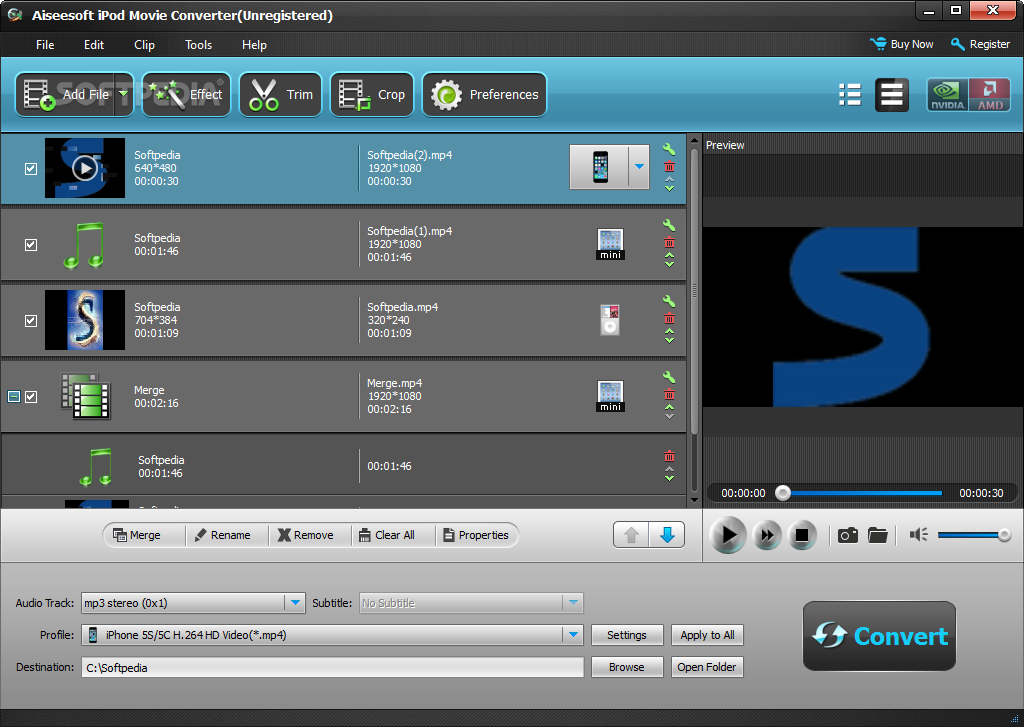The width and height of the screenshot is (1024, 727).
Task: Uncheck the Softpedia.mp4 row checkbox
Action: 31,321
